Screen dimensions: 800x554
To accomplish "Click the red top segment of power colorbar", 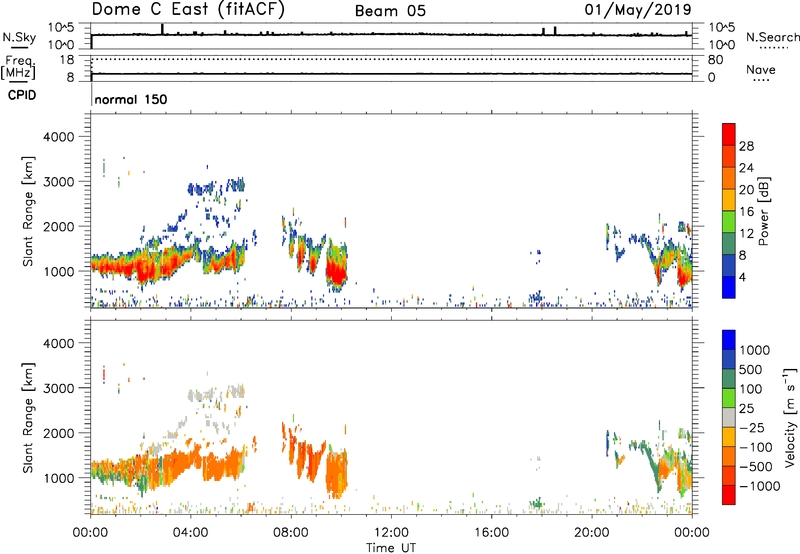I will (729, 135).
